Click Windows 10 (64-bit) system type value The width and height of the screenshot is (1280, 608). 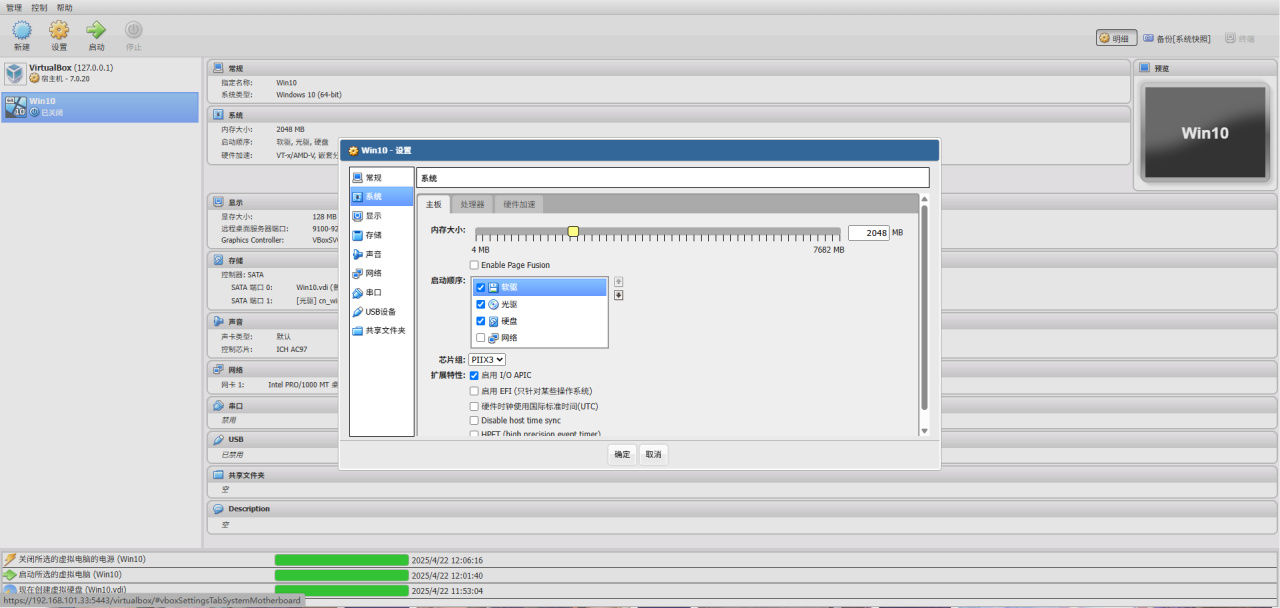click(x=309, y=94)
